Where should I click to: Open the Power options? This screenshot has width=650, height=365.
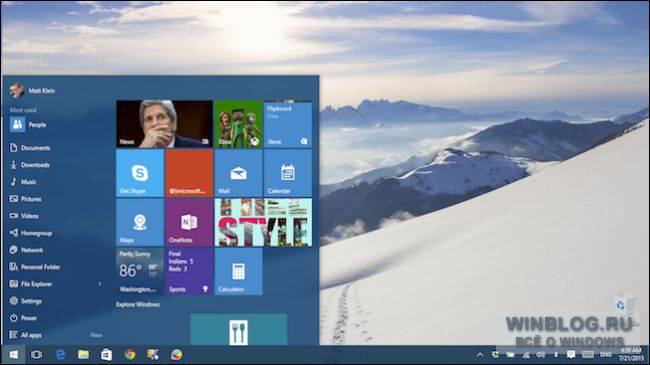(x=23, y=318)
